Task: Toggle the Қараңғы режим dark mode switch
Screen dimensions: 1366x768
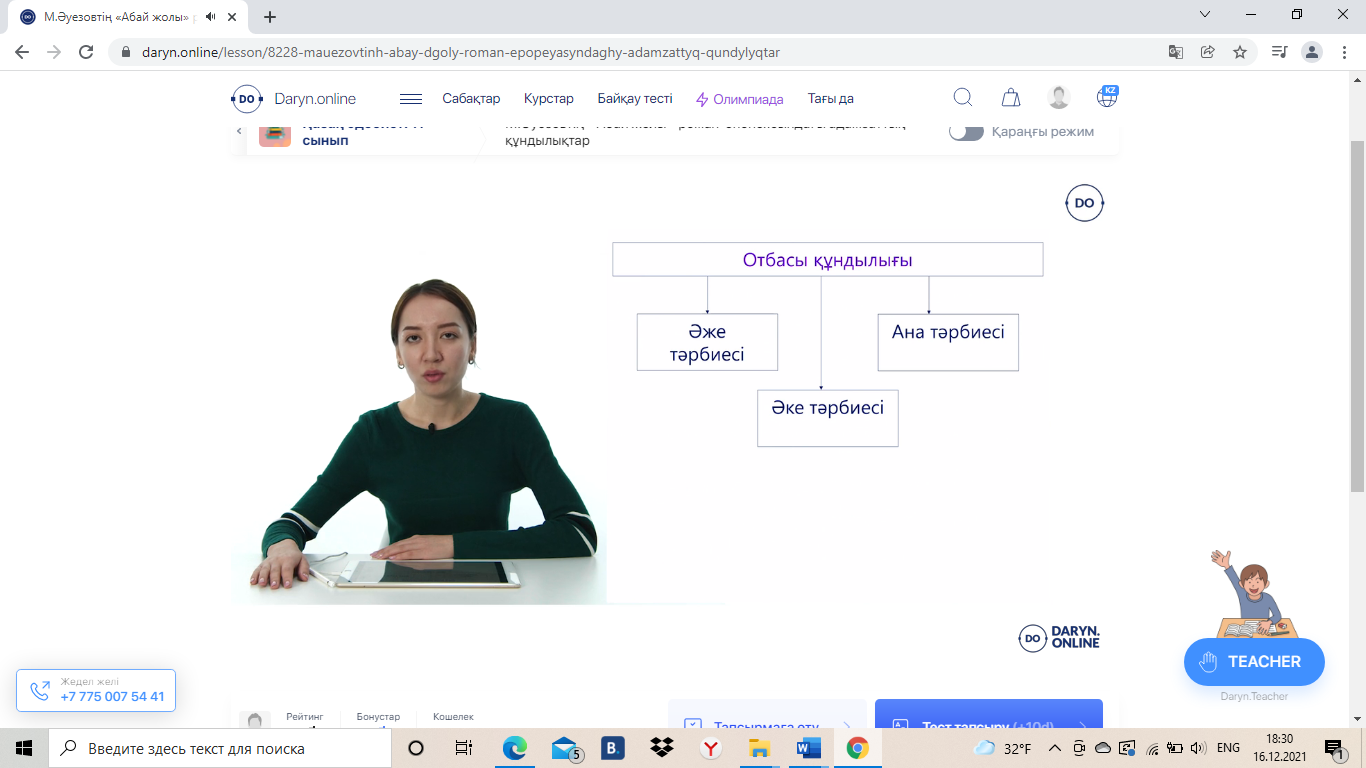Action: (967, 131)
